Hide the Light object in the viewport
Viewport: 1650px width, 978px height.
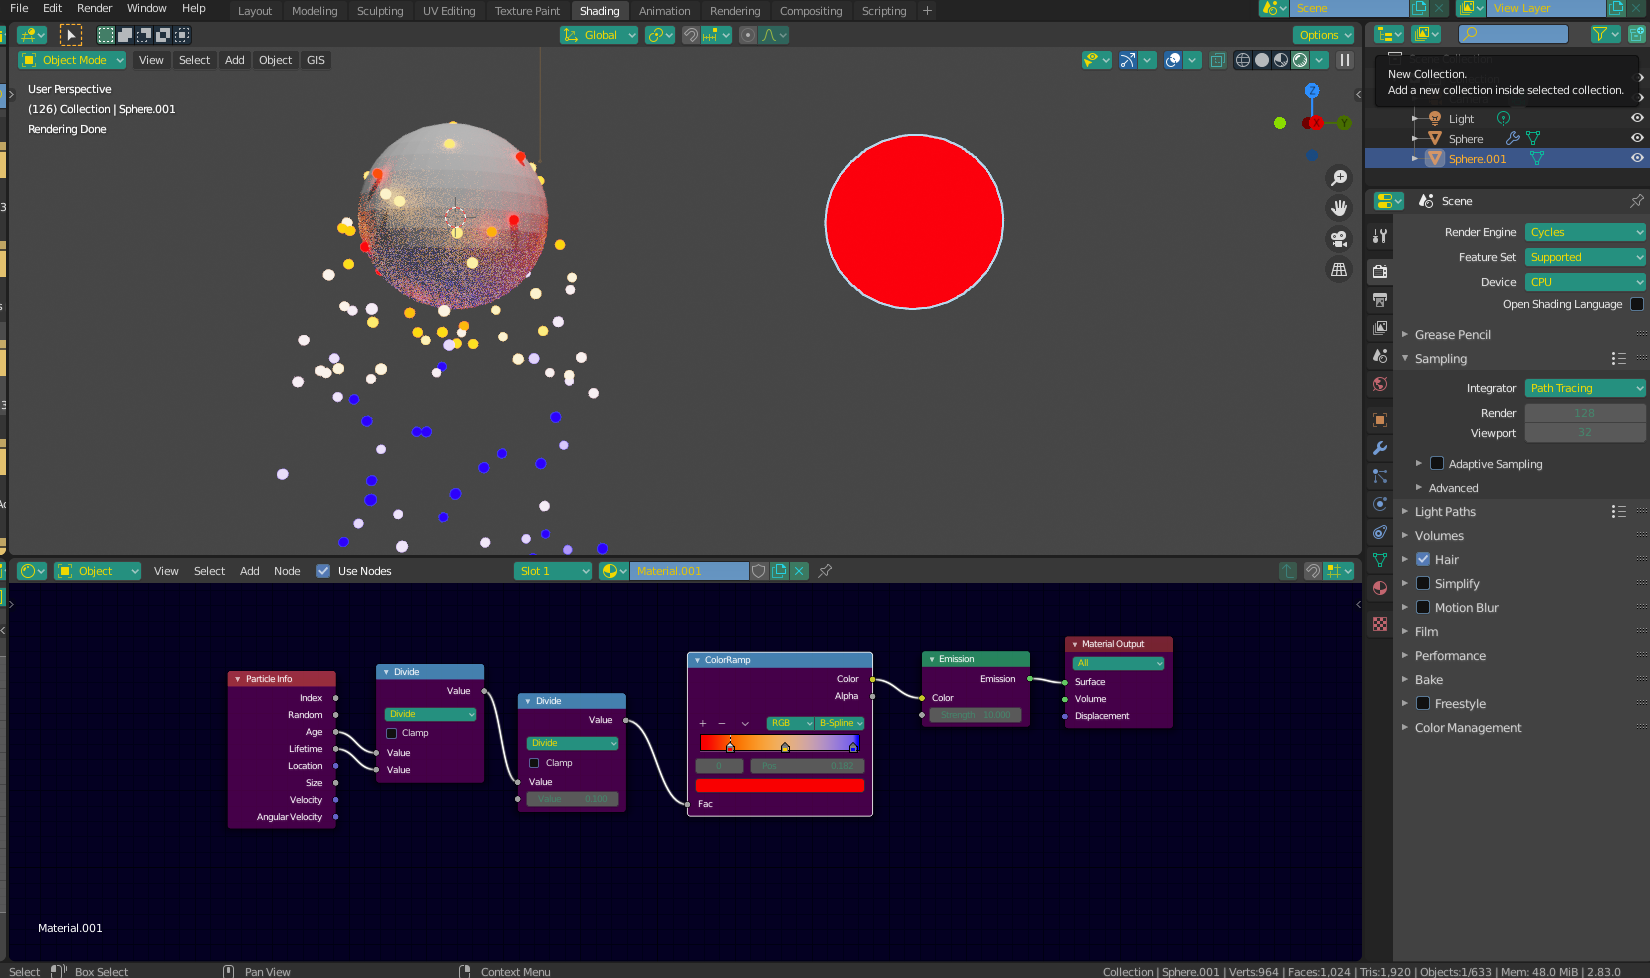click(1637, 118)
